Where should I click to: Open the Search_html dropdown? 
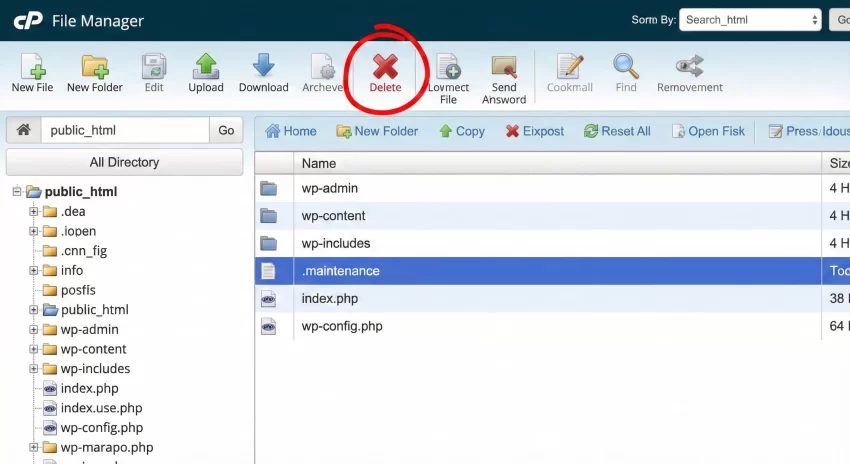pyautogui.click(x=750, y=20)
